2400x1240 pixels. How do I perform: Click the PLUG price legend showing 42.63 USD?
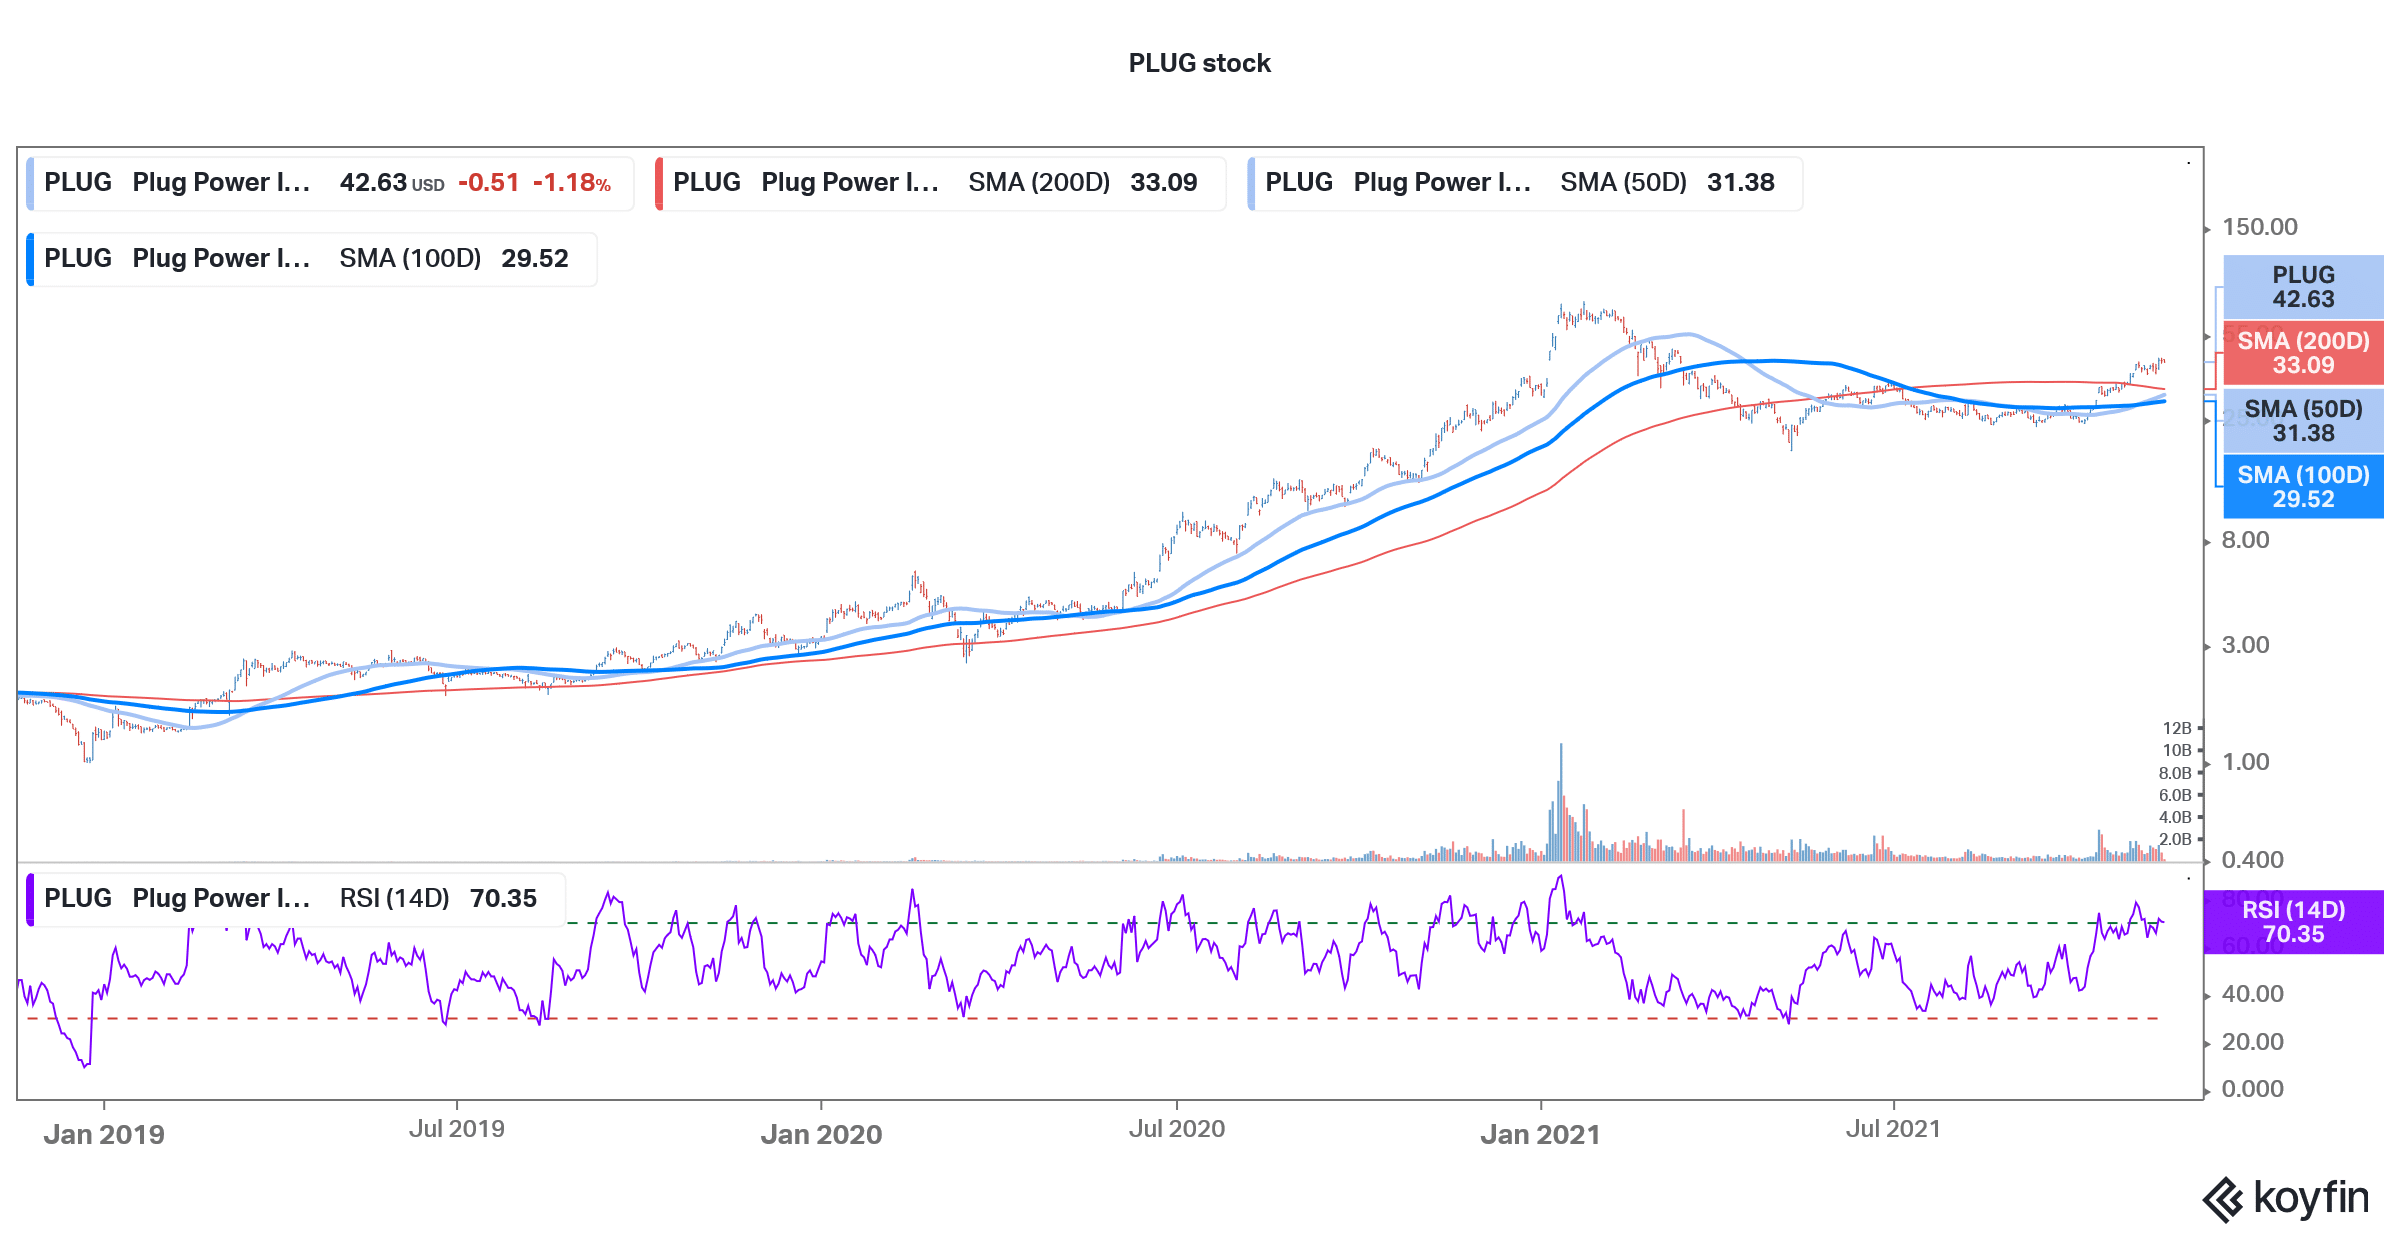pyautogui.click(x=330, y=183)
